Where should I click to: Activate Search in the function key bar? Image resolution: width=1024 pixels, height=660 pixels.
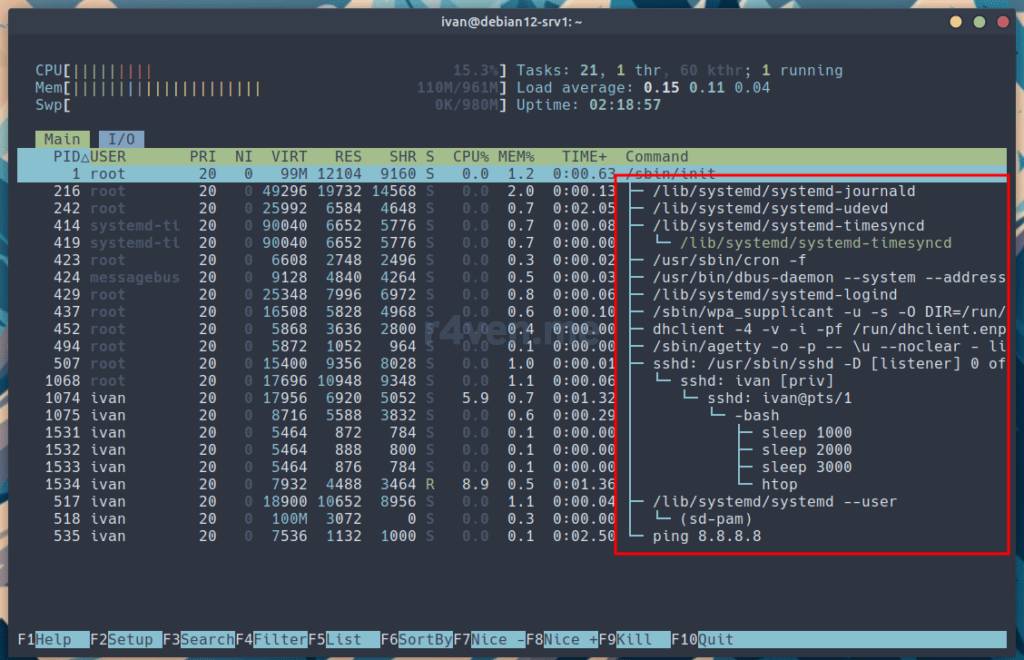(206, 639)
